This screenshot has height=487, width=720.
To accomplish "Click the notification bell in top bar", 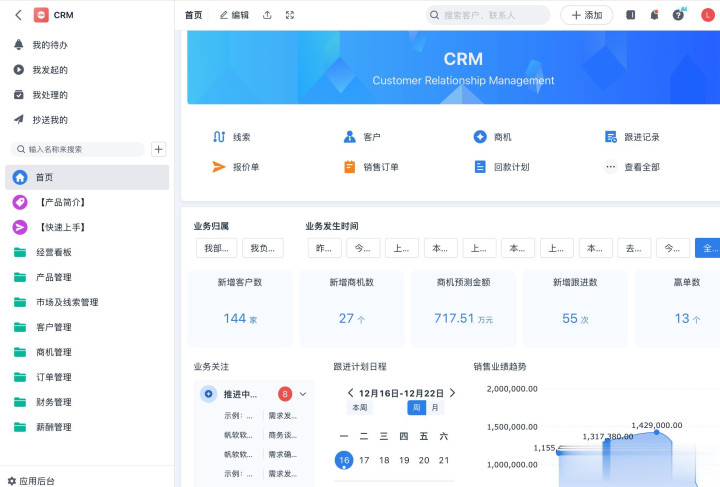I will (654, 15).
